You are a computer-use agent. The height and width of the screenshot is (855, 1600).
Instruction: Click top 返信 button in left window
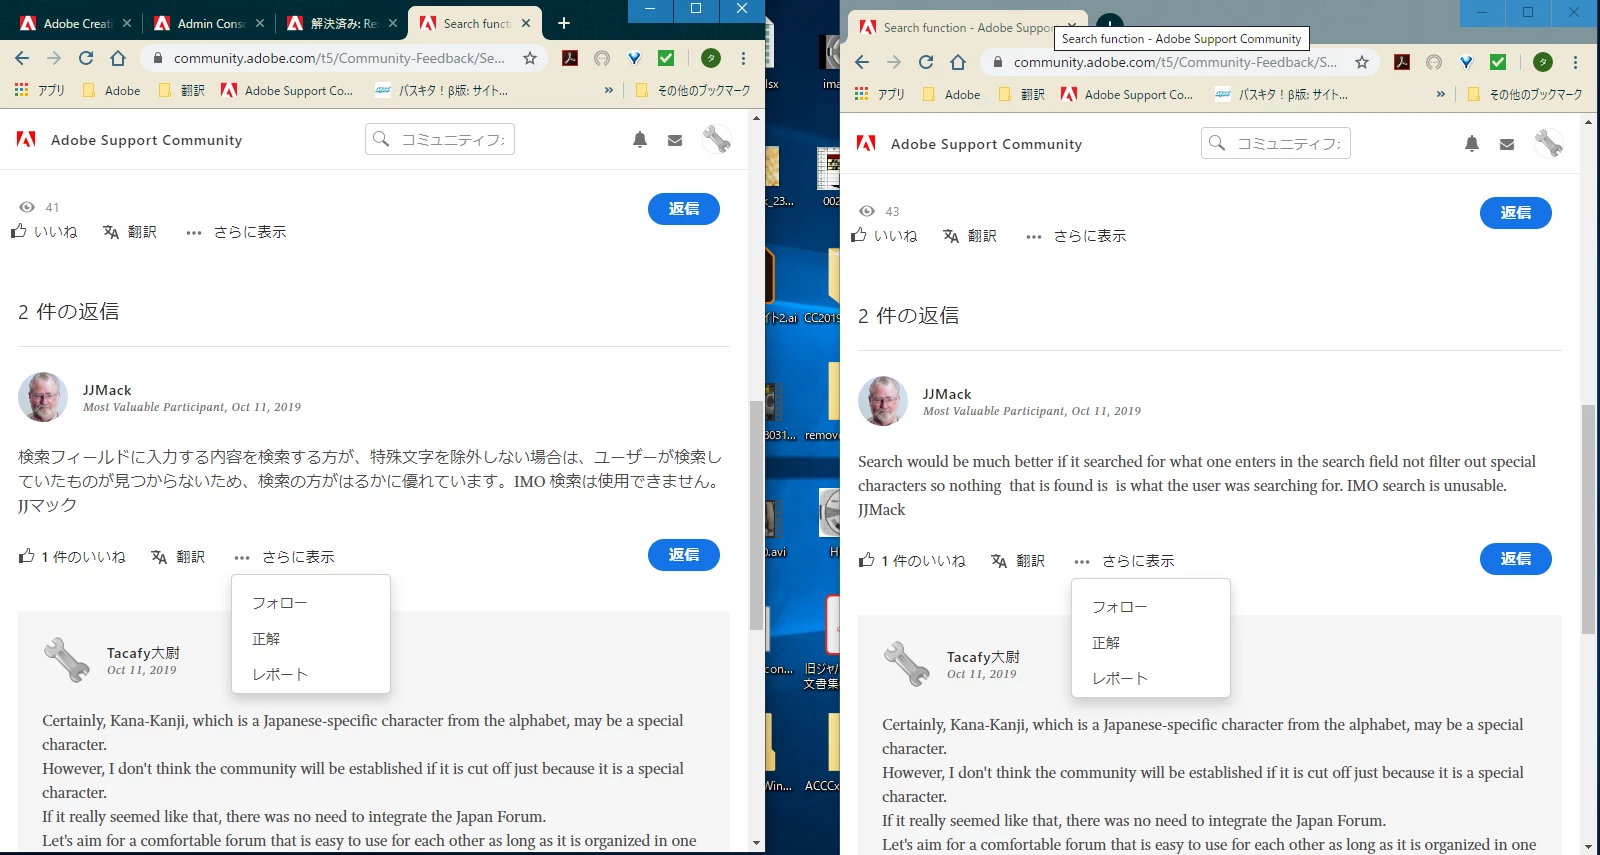coord(684,209)
